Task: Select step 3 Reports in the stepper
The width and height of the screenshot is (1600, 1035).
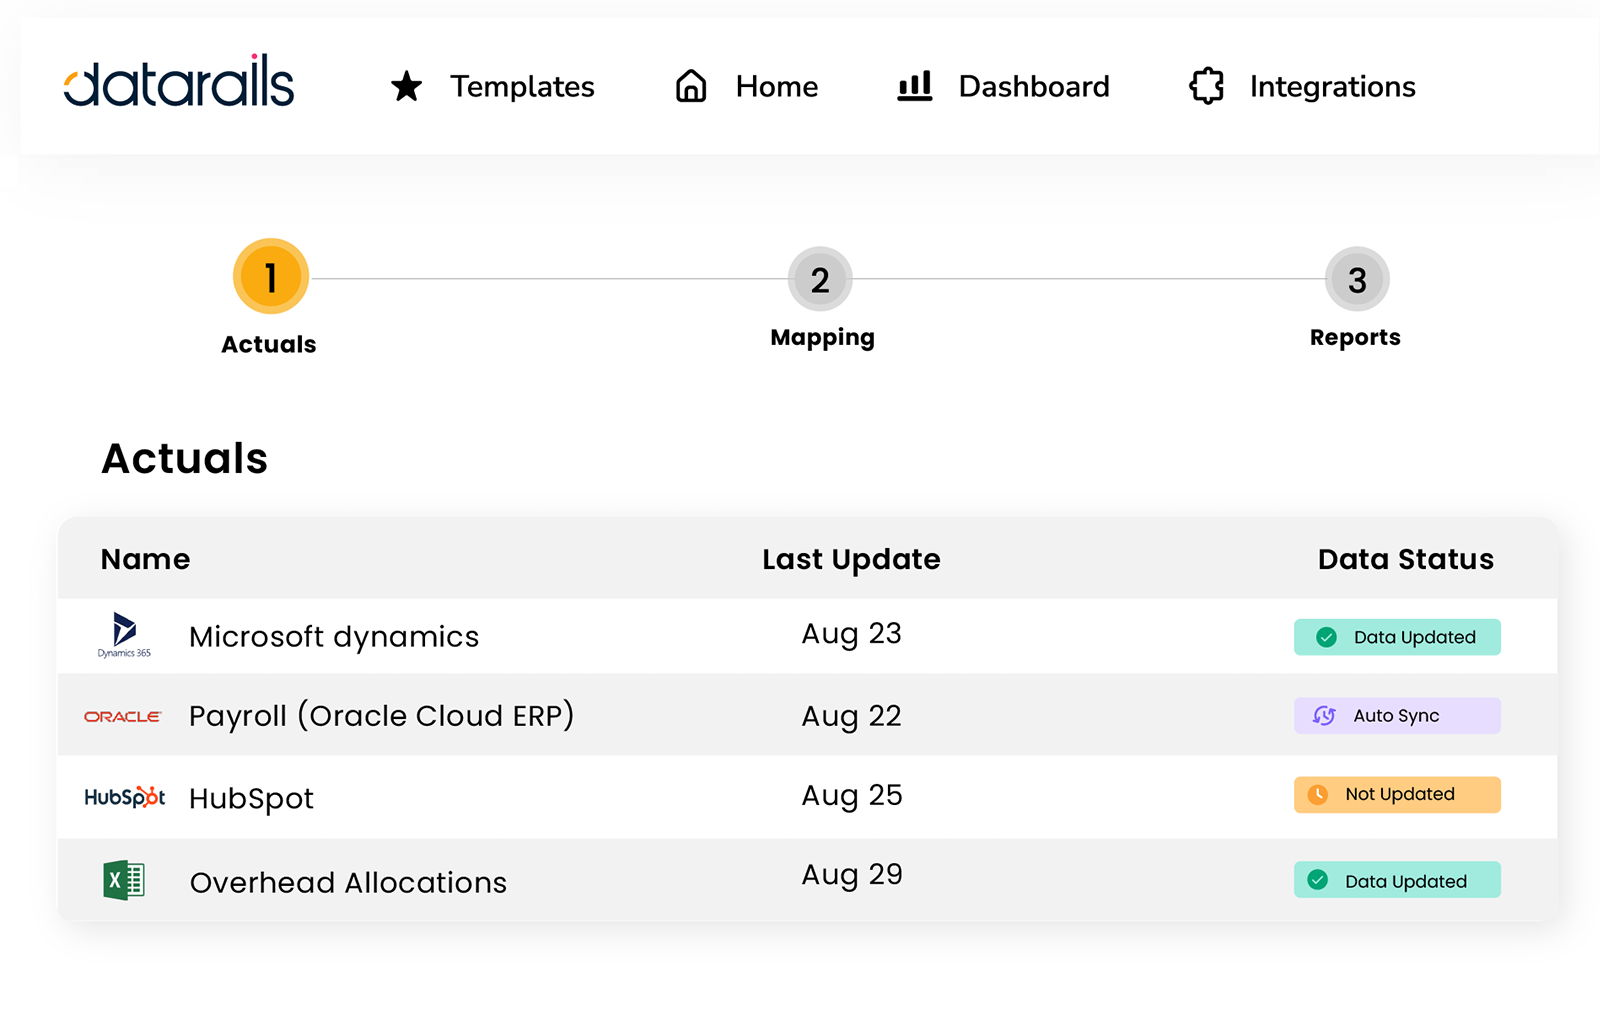Action: point(1356,279)
